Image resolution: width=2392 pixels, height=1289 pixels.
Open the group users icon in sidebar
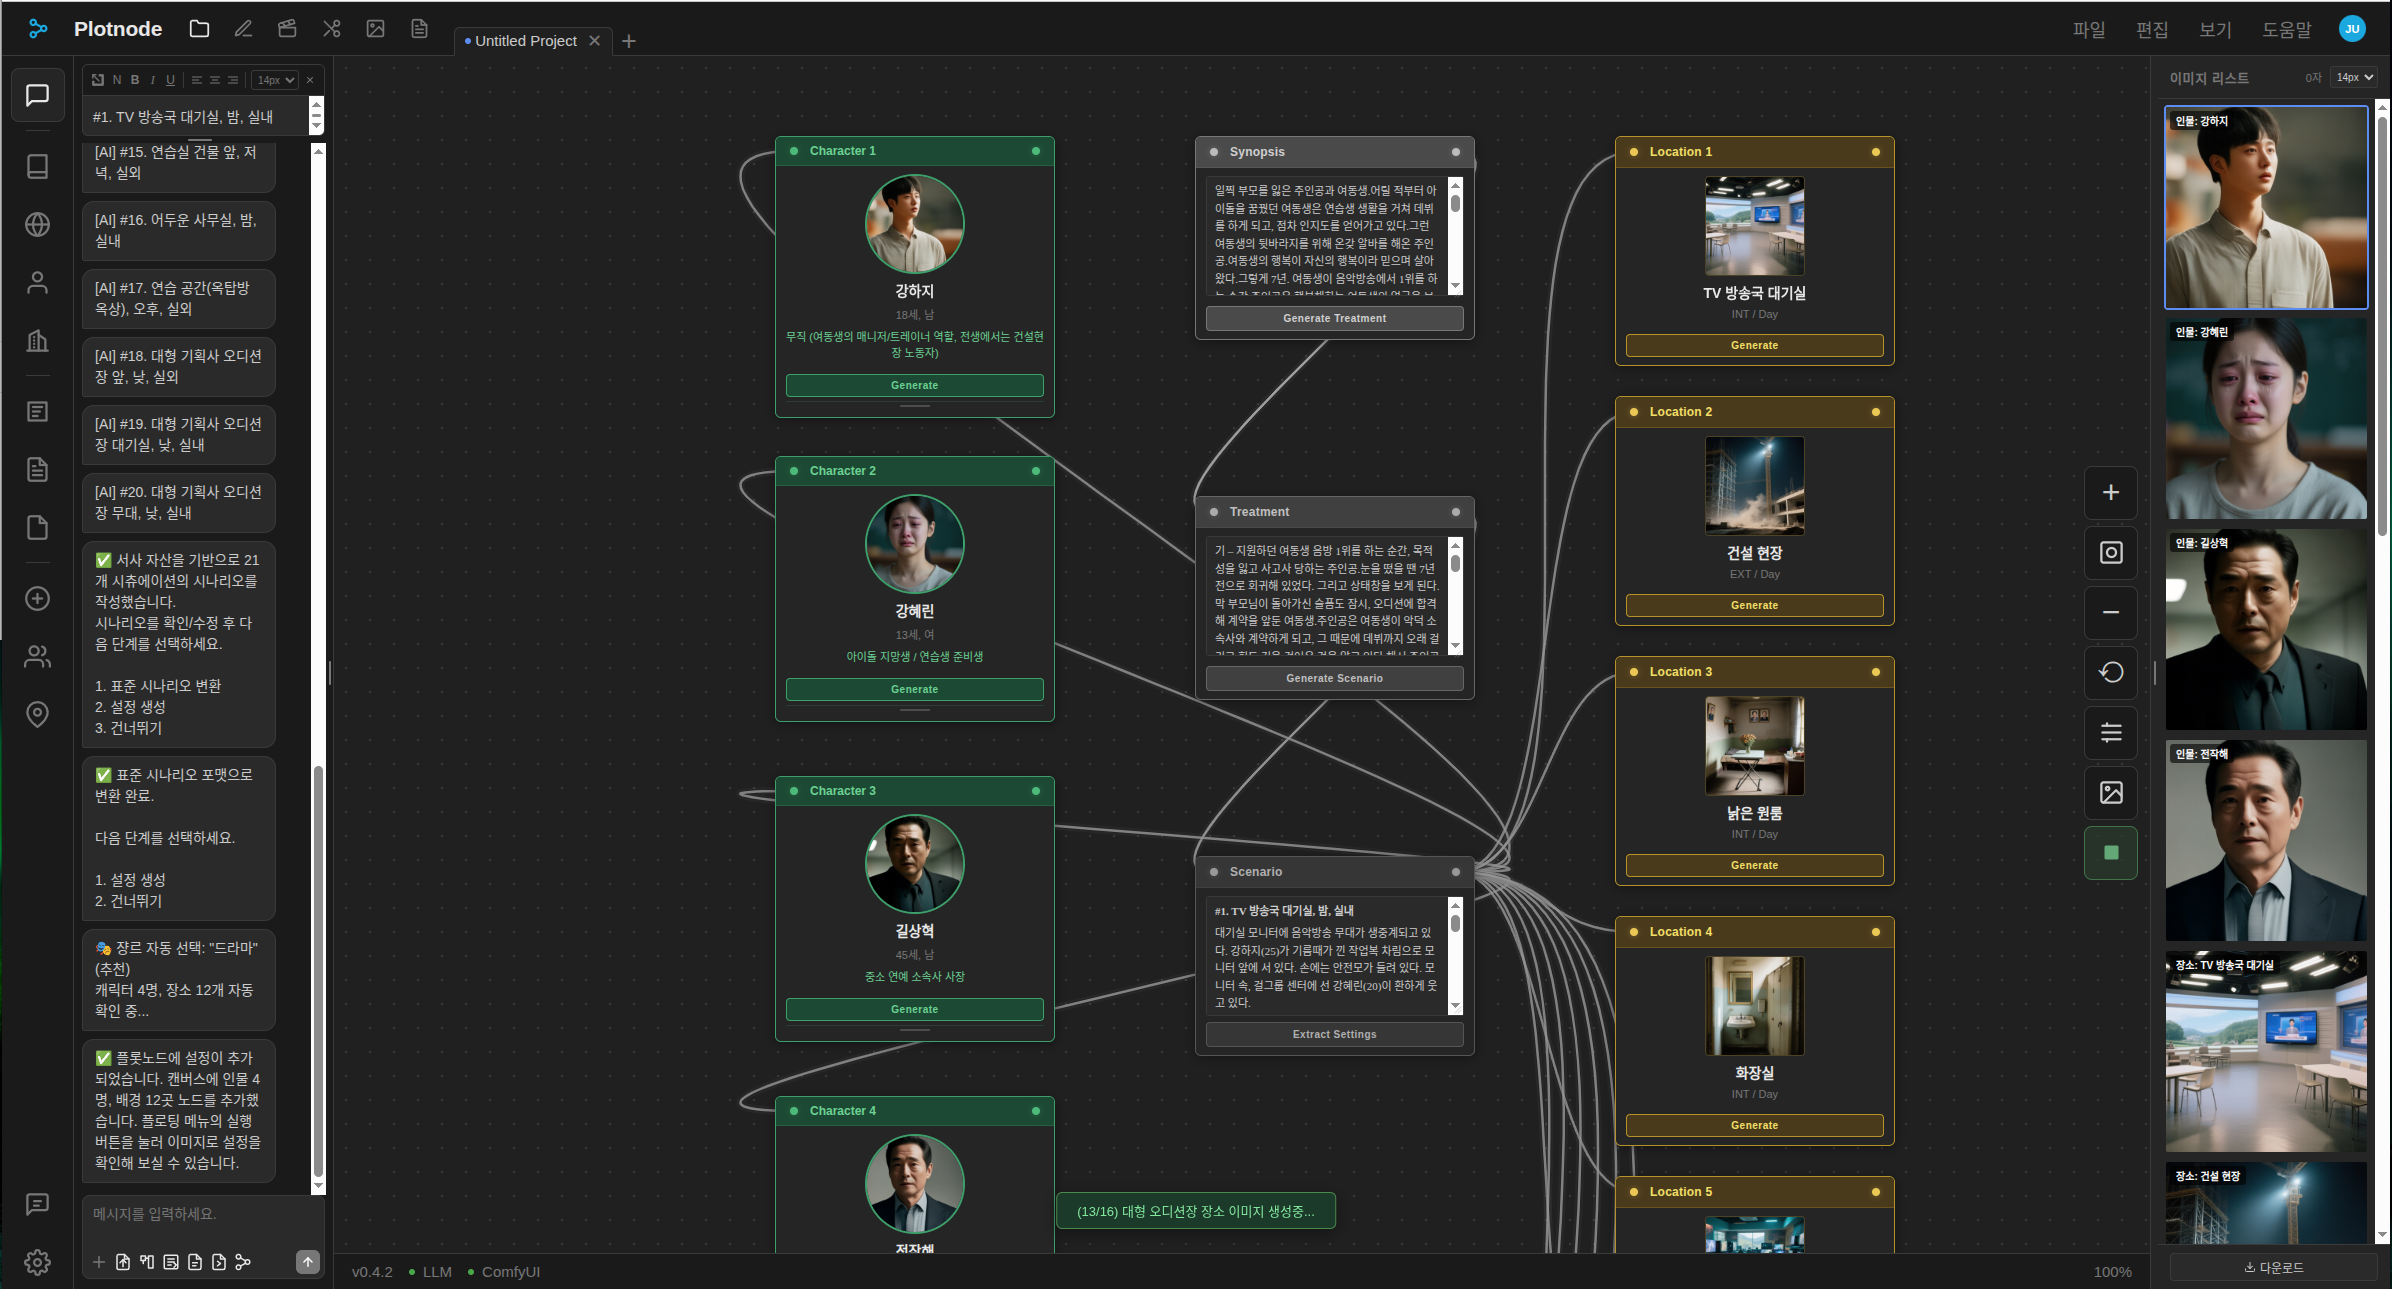click(37, 656)
